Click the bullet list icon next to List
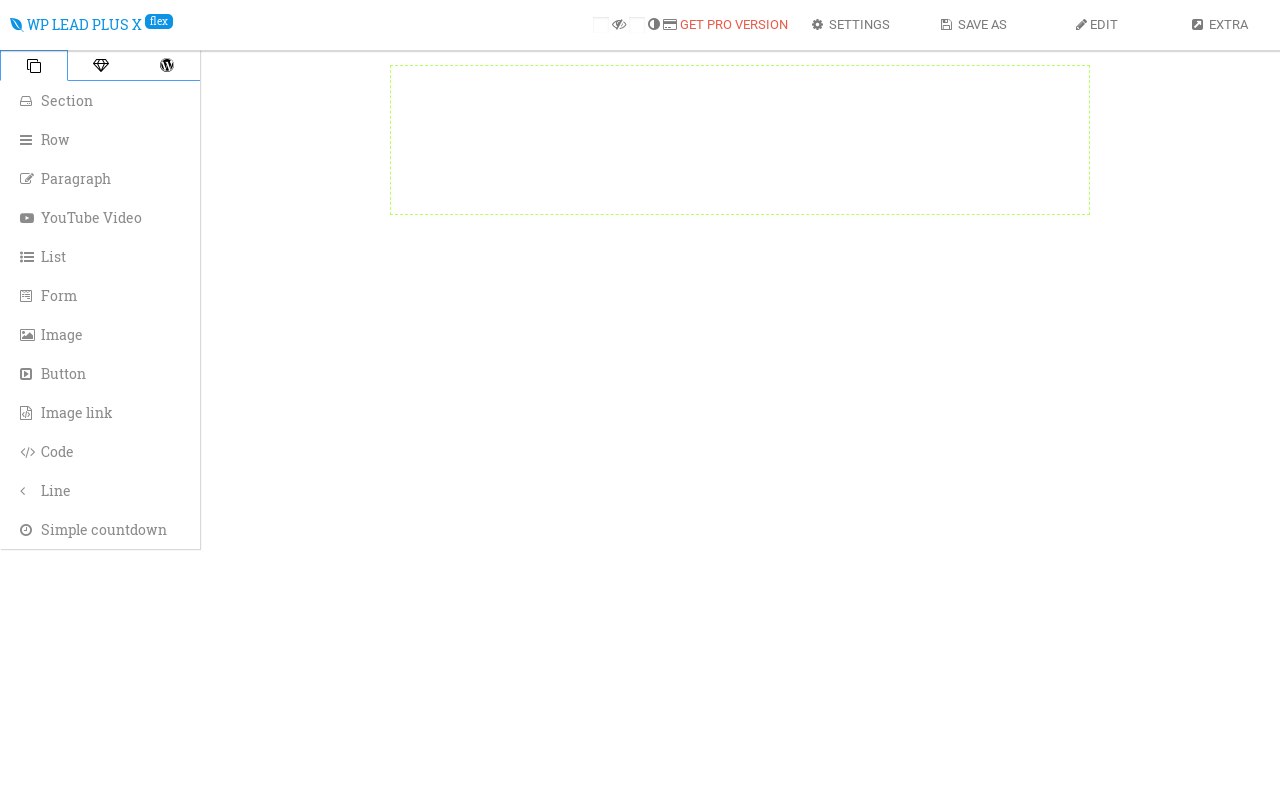Image resolution: width=1280 pixels, height=800 pixels. 27,257
